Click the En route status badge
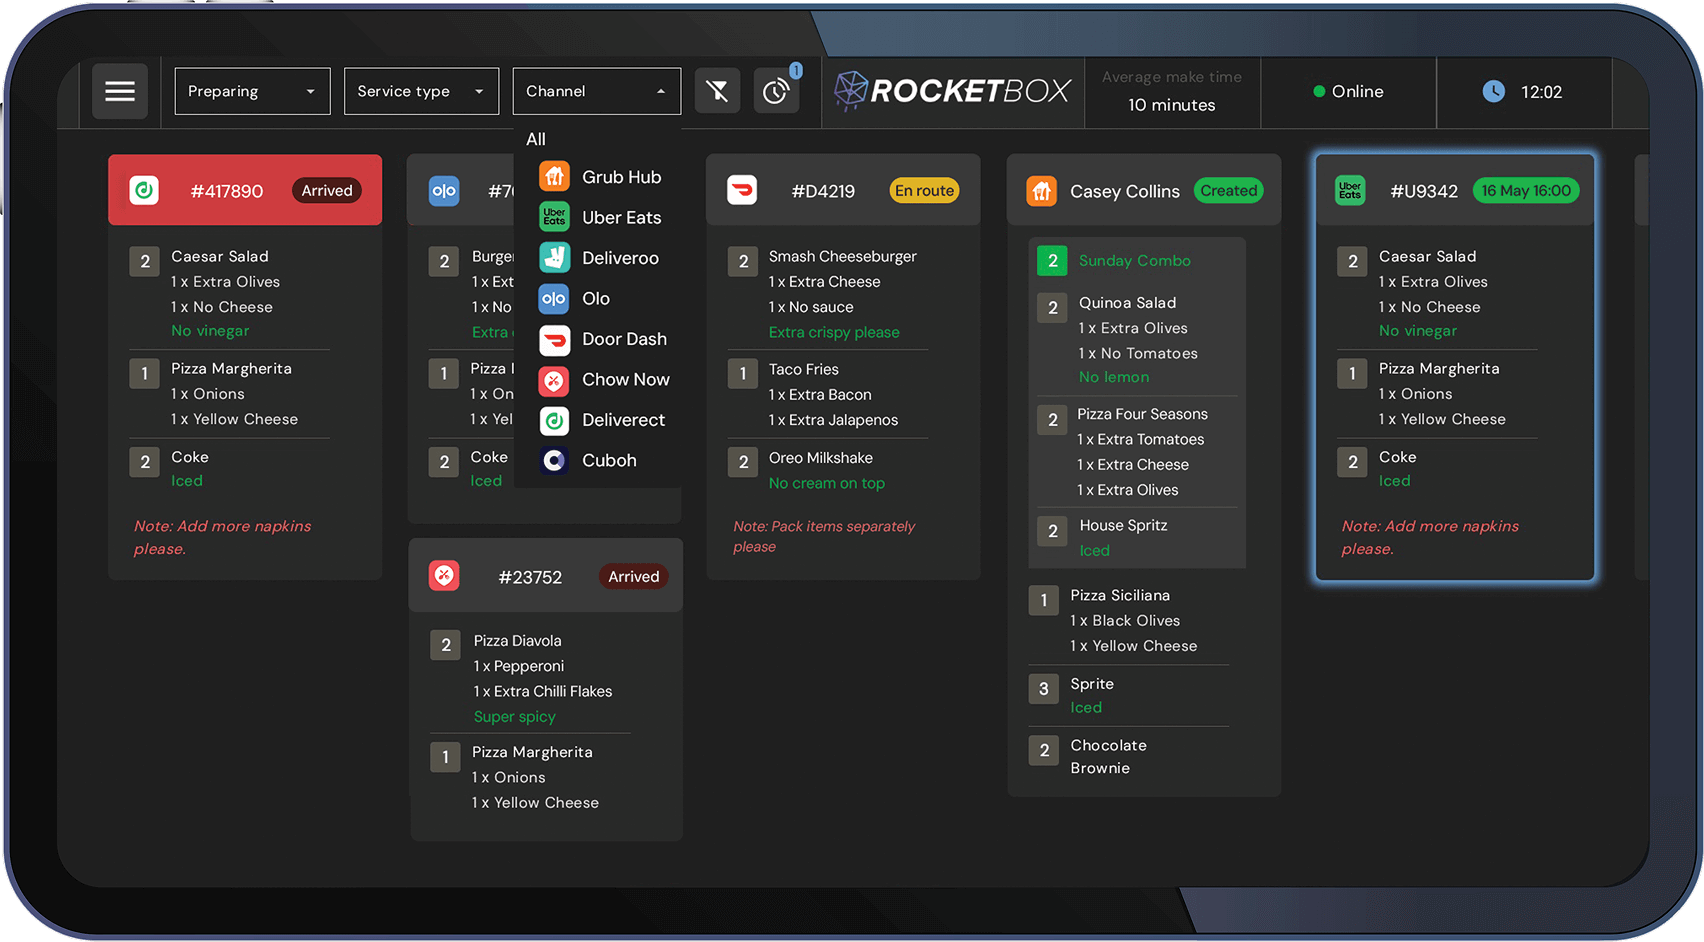 924,190
